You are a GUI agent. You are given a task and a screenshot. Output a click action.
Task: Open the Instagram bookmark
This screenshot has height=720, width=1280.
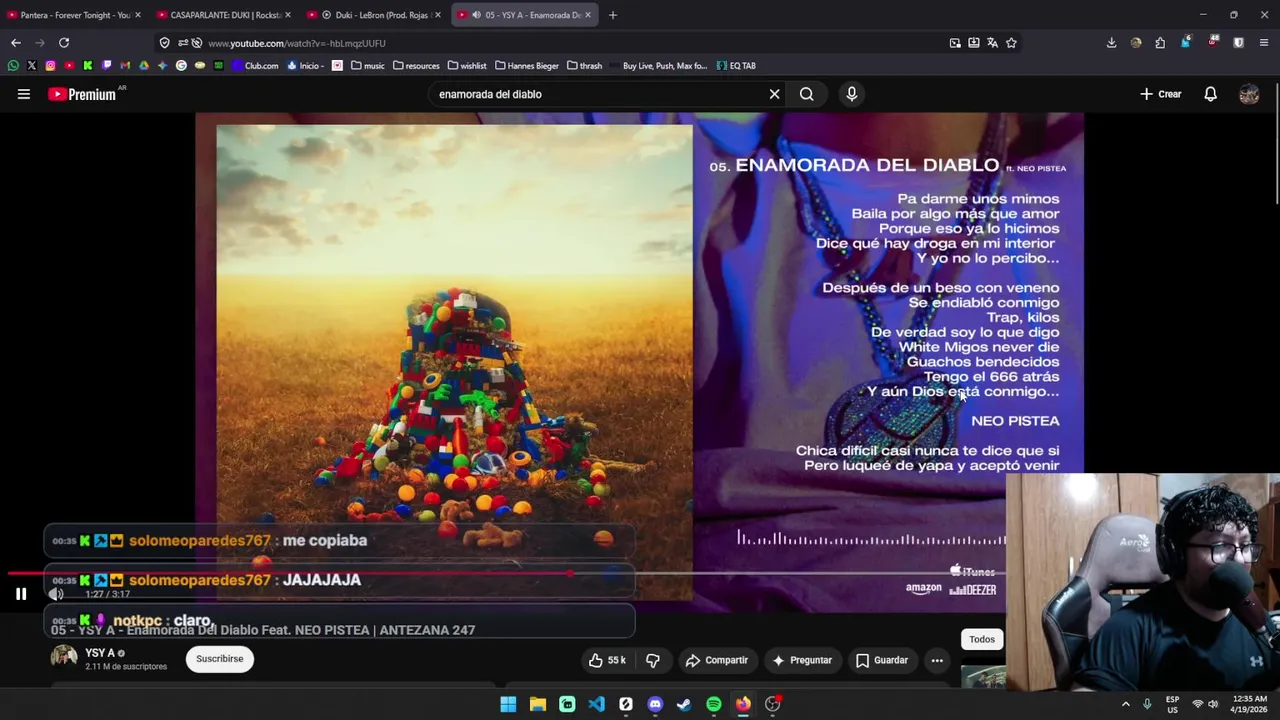pyautogui.click(x=50, y=66)
